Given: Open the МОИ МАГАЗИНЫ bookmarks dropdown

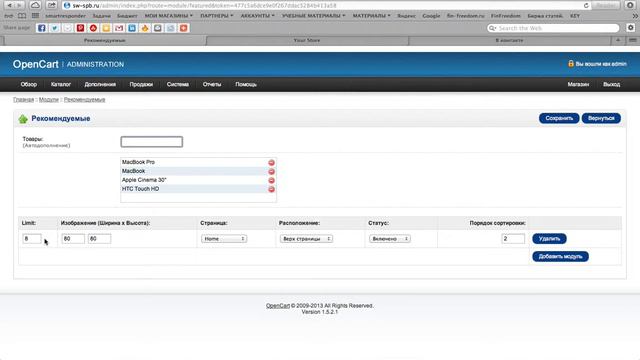Looking at the screenshot, I should [169, 16].
